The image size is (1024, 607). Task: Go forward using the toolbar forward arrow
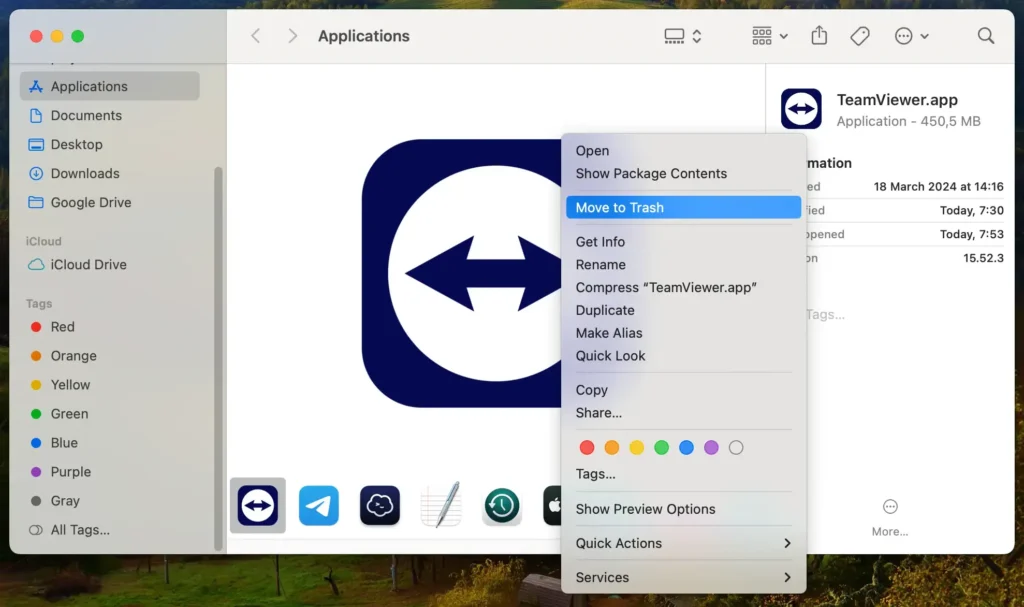[293, 36]
